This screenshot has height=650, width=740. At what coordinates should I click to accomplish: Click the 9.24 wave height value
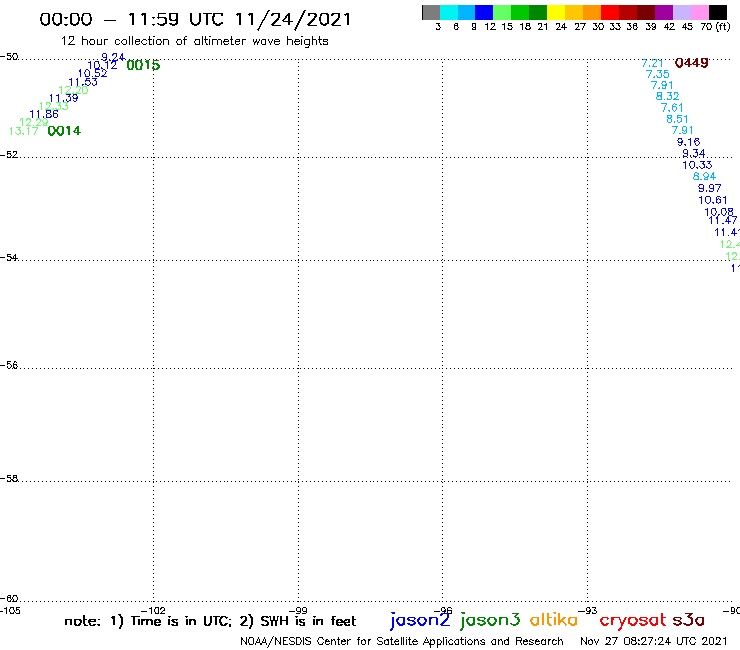113,57
